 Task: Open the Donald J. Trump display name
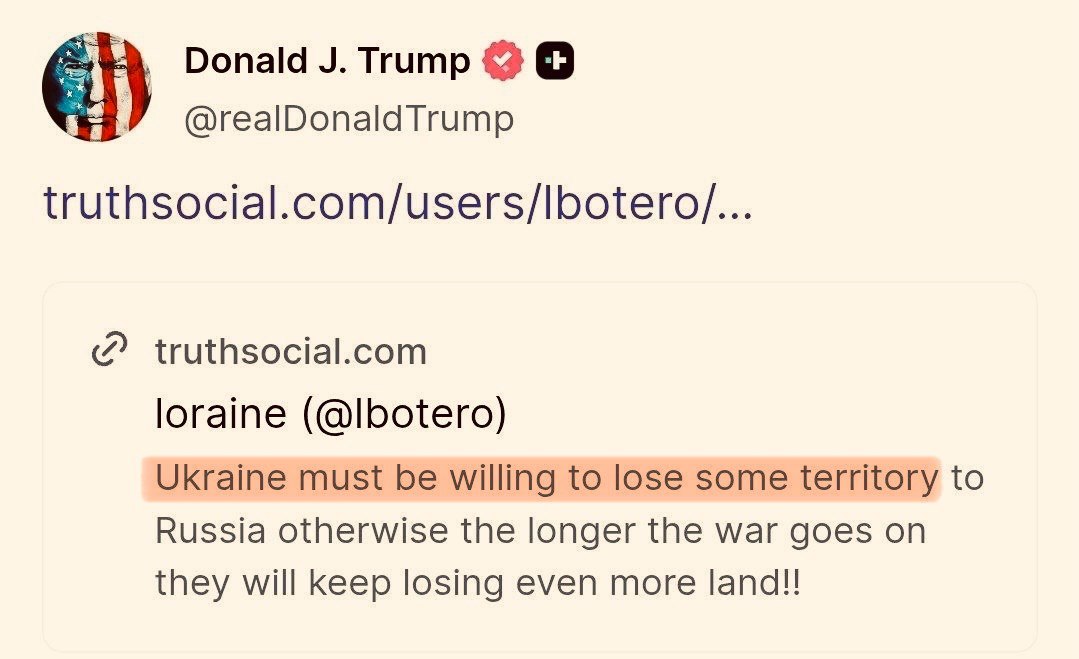(327, 62)
